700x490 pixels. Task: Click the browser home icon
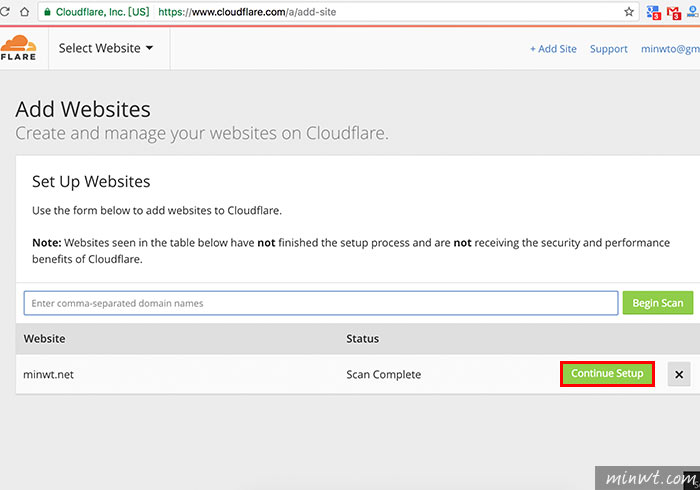click(x=25, y=12)
